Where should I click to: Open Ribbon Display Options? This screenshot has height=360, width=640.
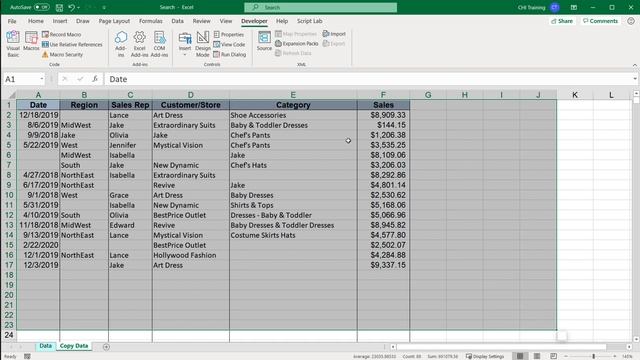click(573, 7)
